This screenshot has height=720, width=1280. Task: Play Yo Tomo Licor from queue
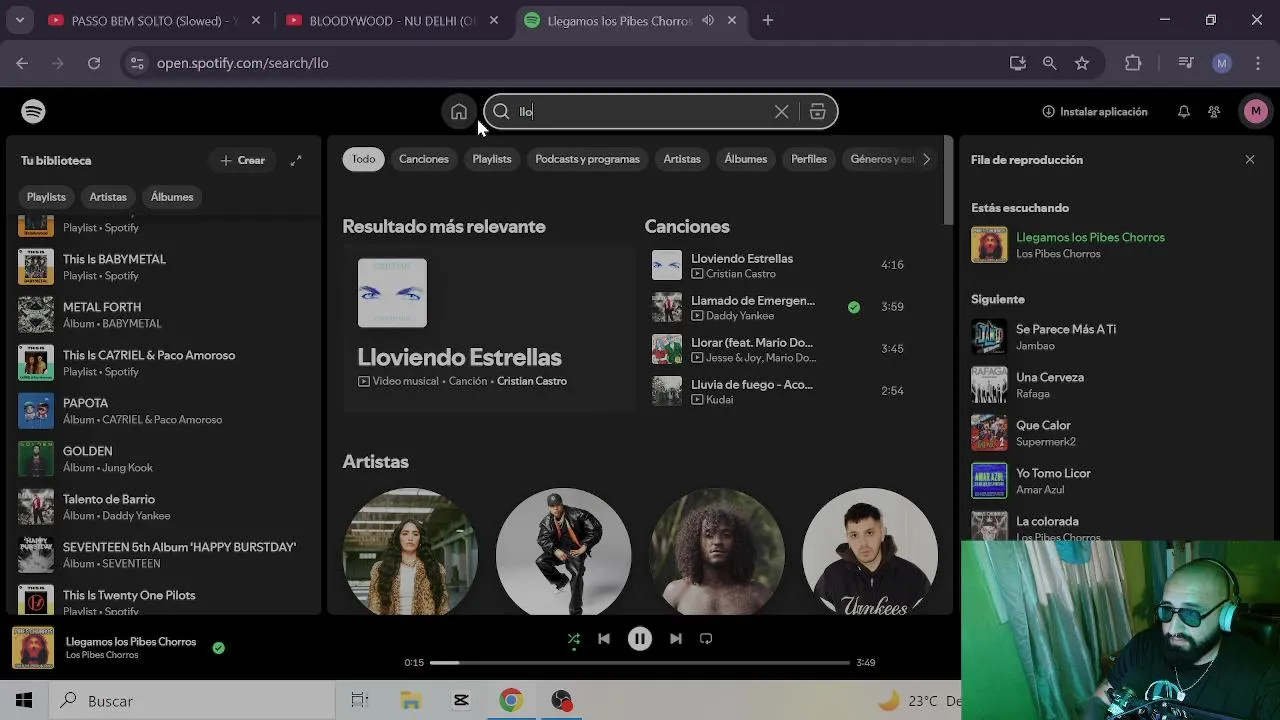[1116, 481]
